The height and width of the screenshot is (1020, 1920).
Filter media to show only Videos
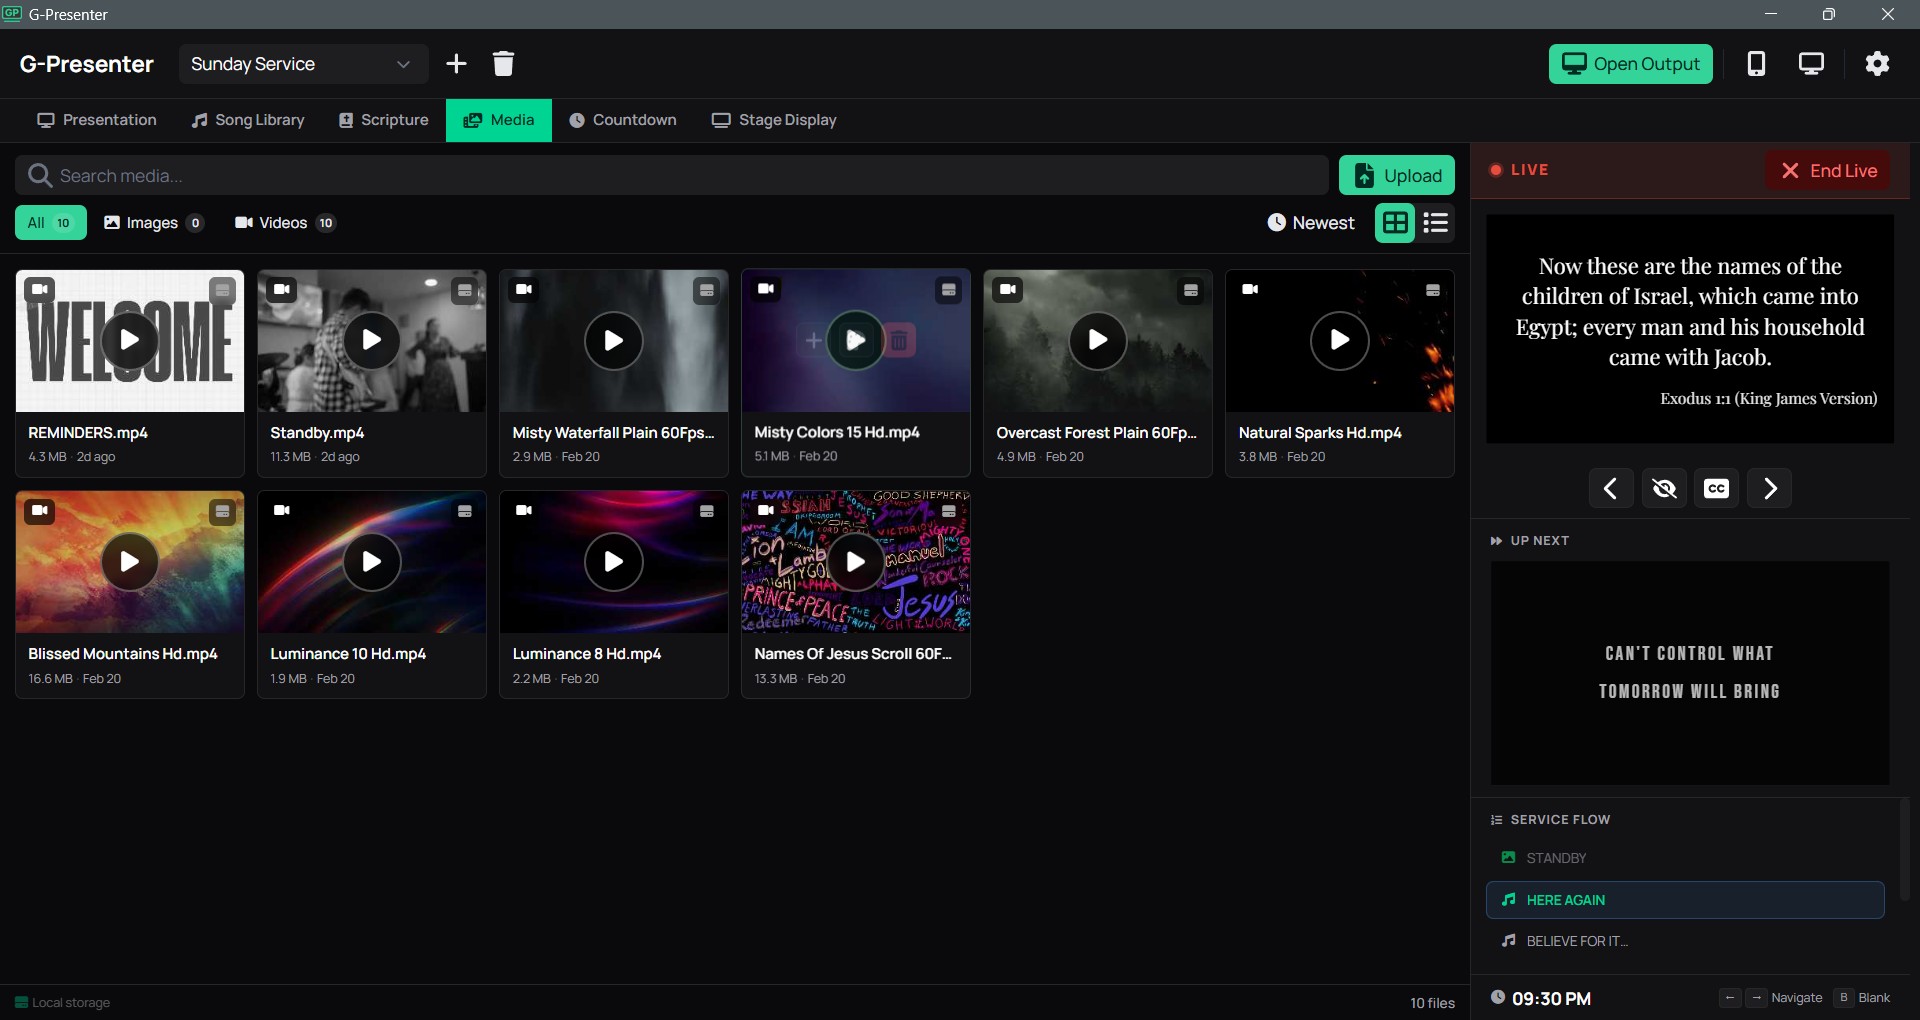283,222
